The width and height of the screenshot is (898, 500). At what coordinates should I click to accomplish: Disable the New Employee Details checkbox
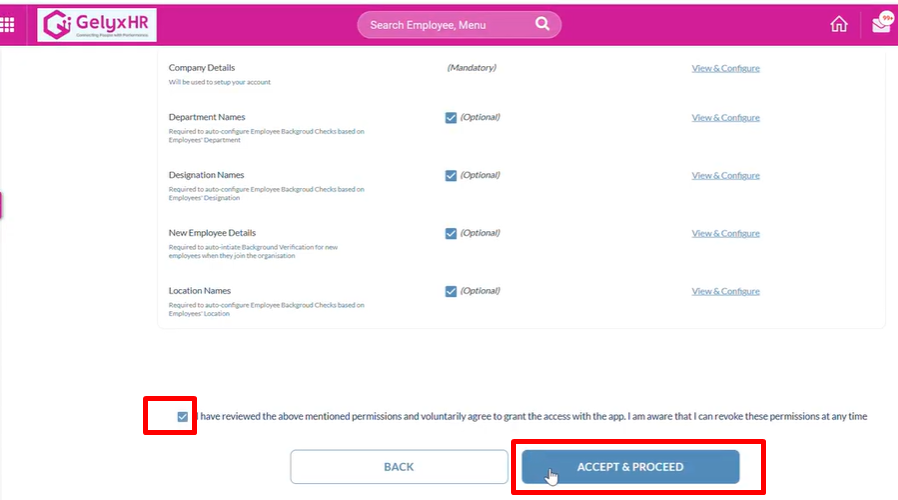point(451,233)
